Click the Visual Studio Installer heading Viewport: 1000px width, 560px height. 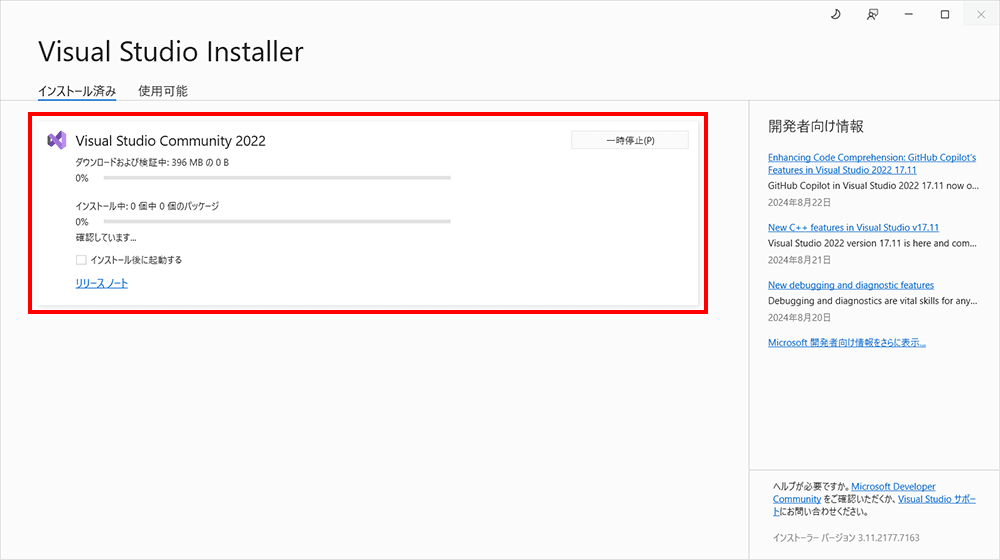click(x=171, y=52)
